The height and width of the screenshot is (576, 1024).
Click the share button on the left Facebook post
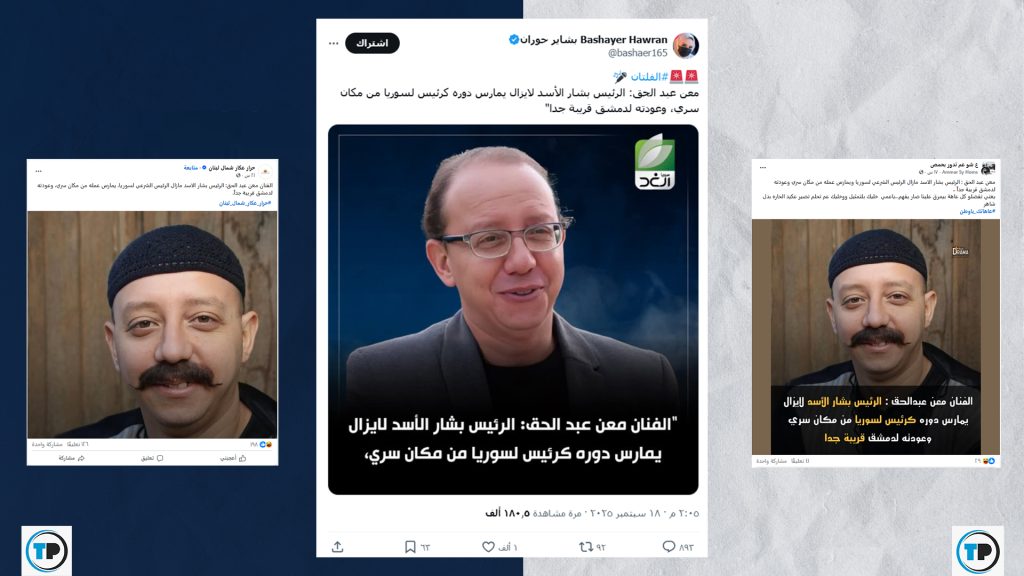click(71, 458)
